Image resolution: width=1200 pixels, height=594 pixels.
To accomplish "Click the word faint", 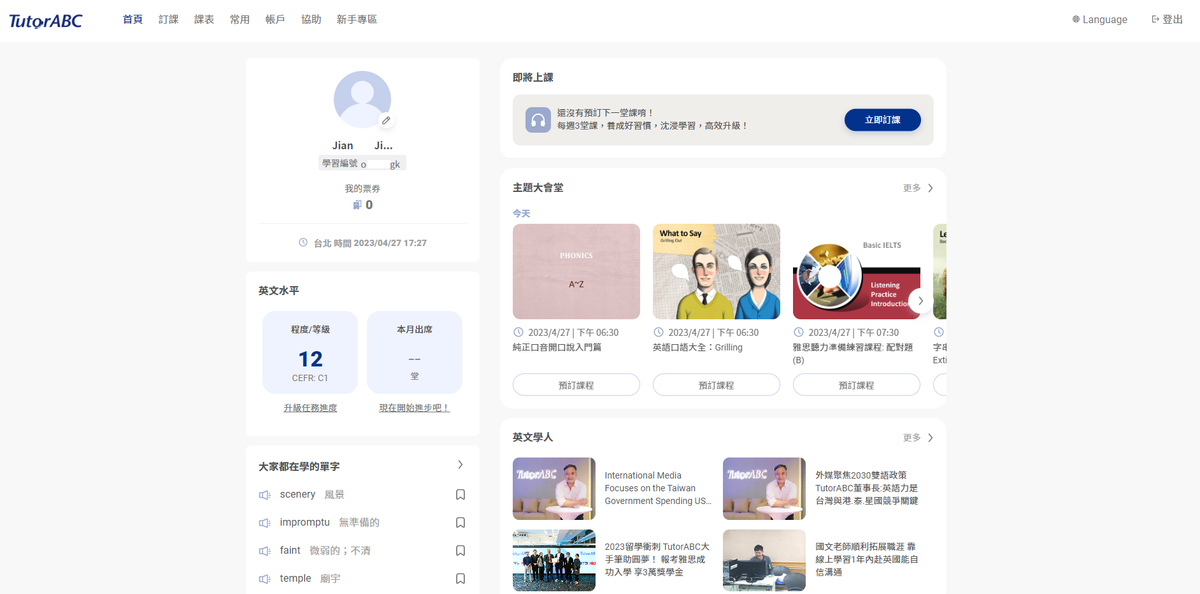I will coord(290,551).
